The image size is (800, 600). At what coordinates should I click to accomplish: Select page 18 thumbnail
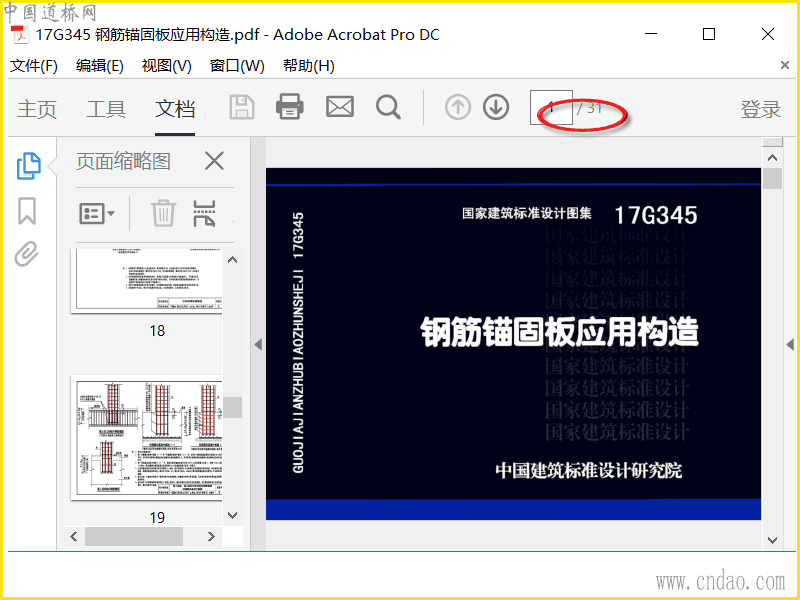146,280
